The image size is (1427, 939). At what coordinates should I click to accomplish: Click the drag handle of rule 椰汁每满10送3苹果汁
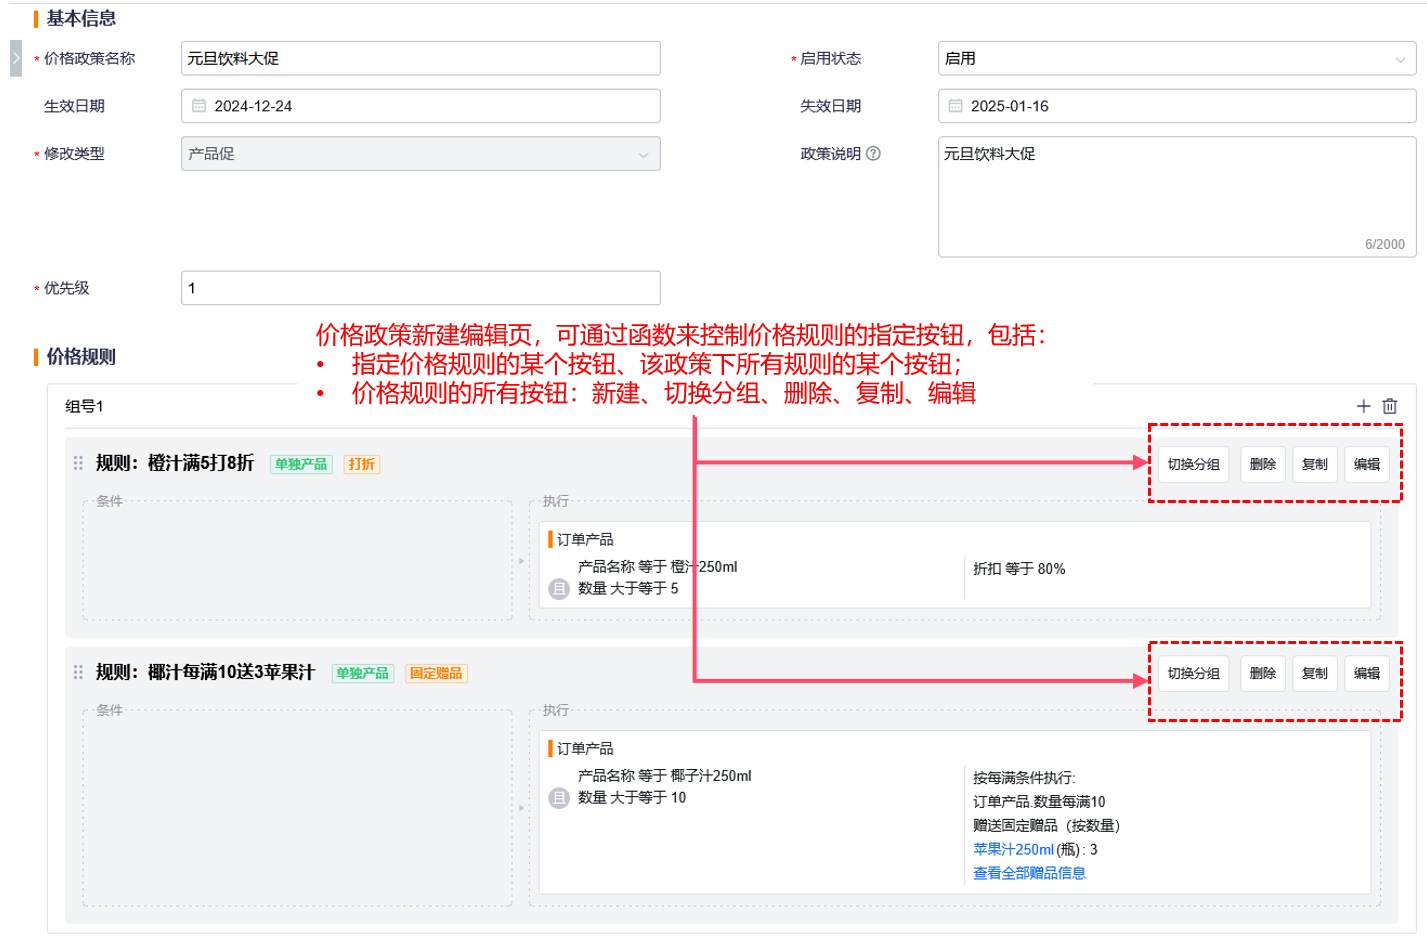coord(78,672)
